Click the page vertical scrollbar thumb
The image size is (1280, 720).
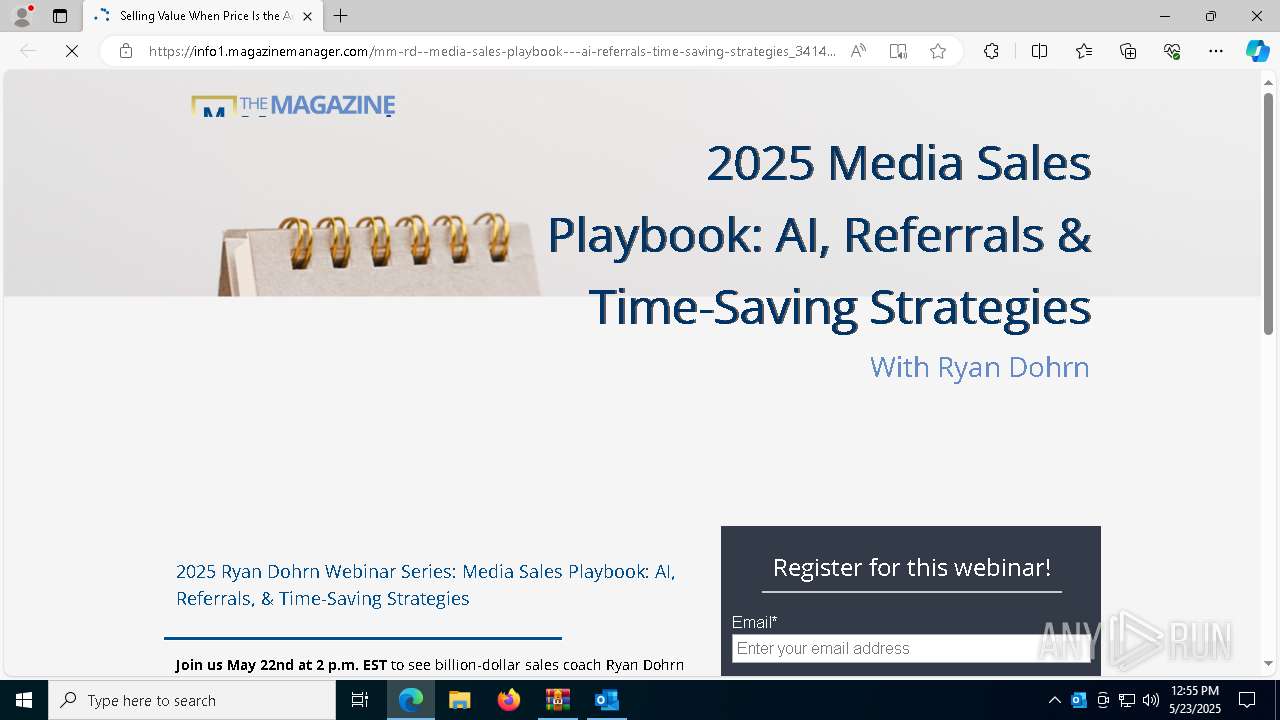(1268, 213)
